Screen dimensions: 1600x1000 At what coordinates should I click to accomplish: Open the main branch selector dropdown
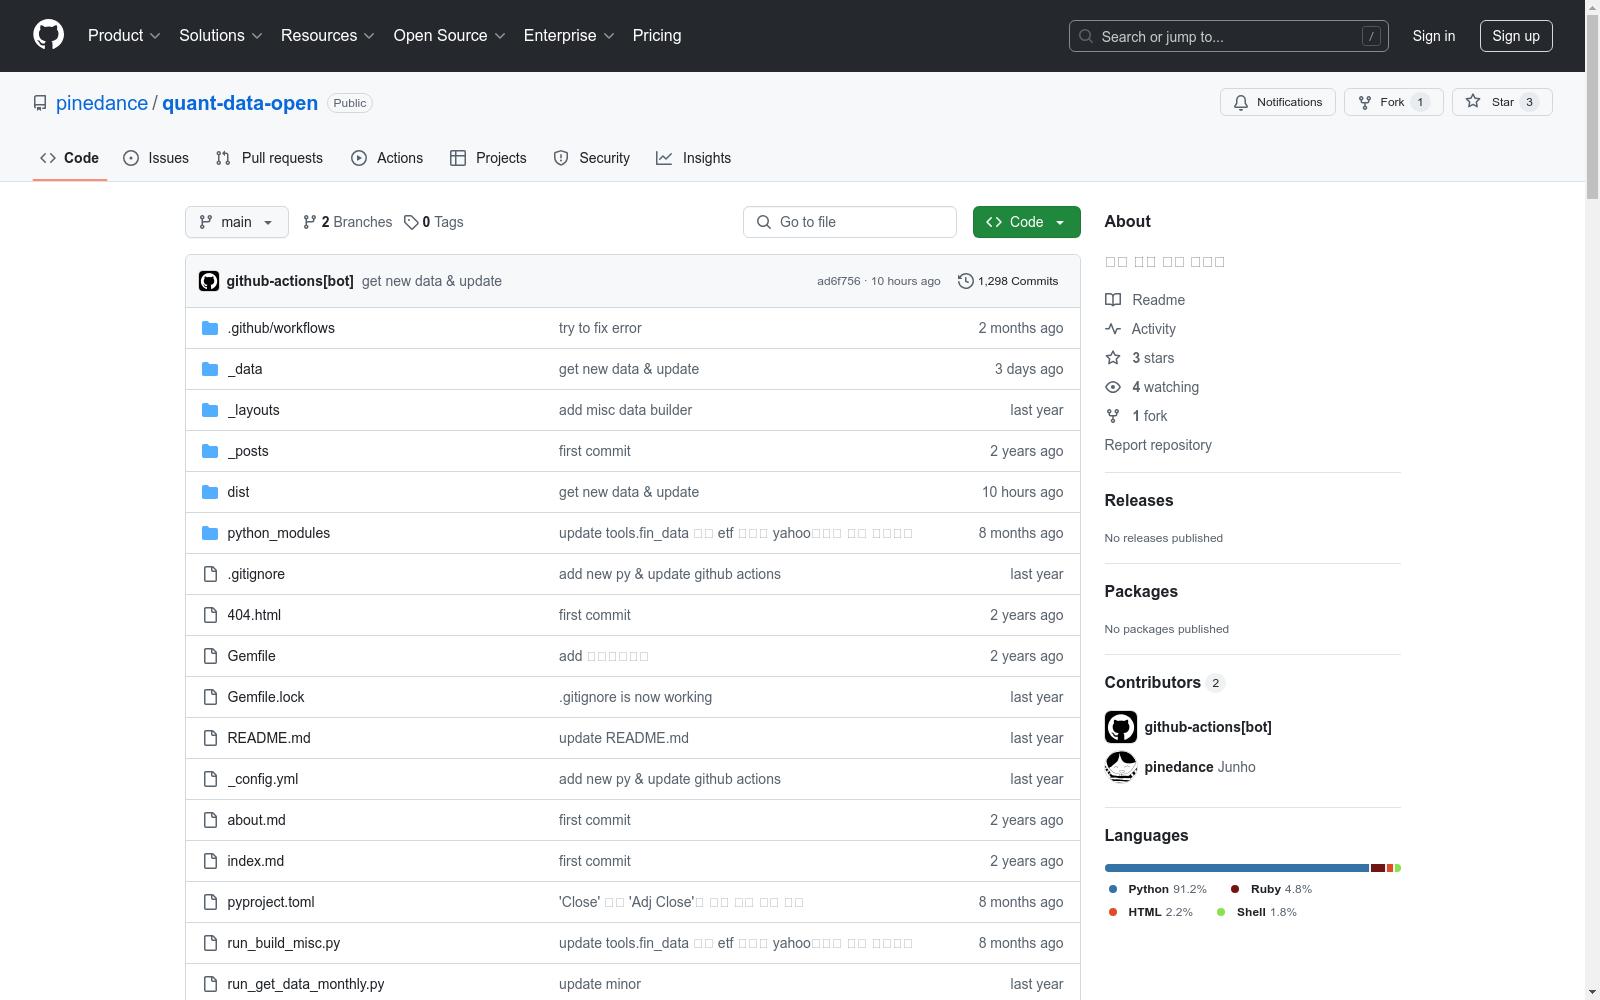pyautogui.click(x=237, y=222)
